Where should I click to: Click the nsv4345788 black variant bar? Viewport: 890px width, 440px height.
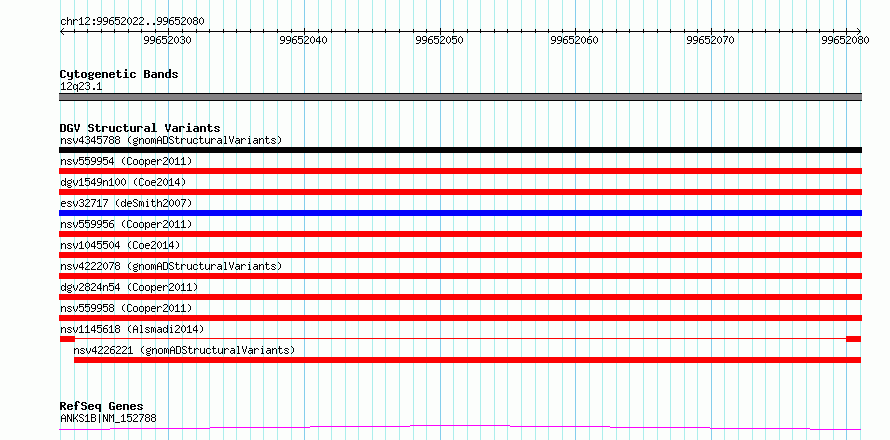pyautogui.click(x=460, y=150)
